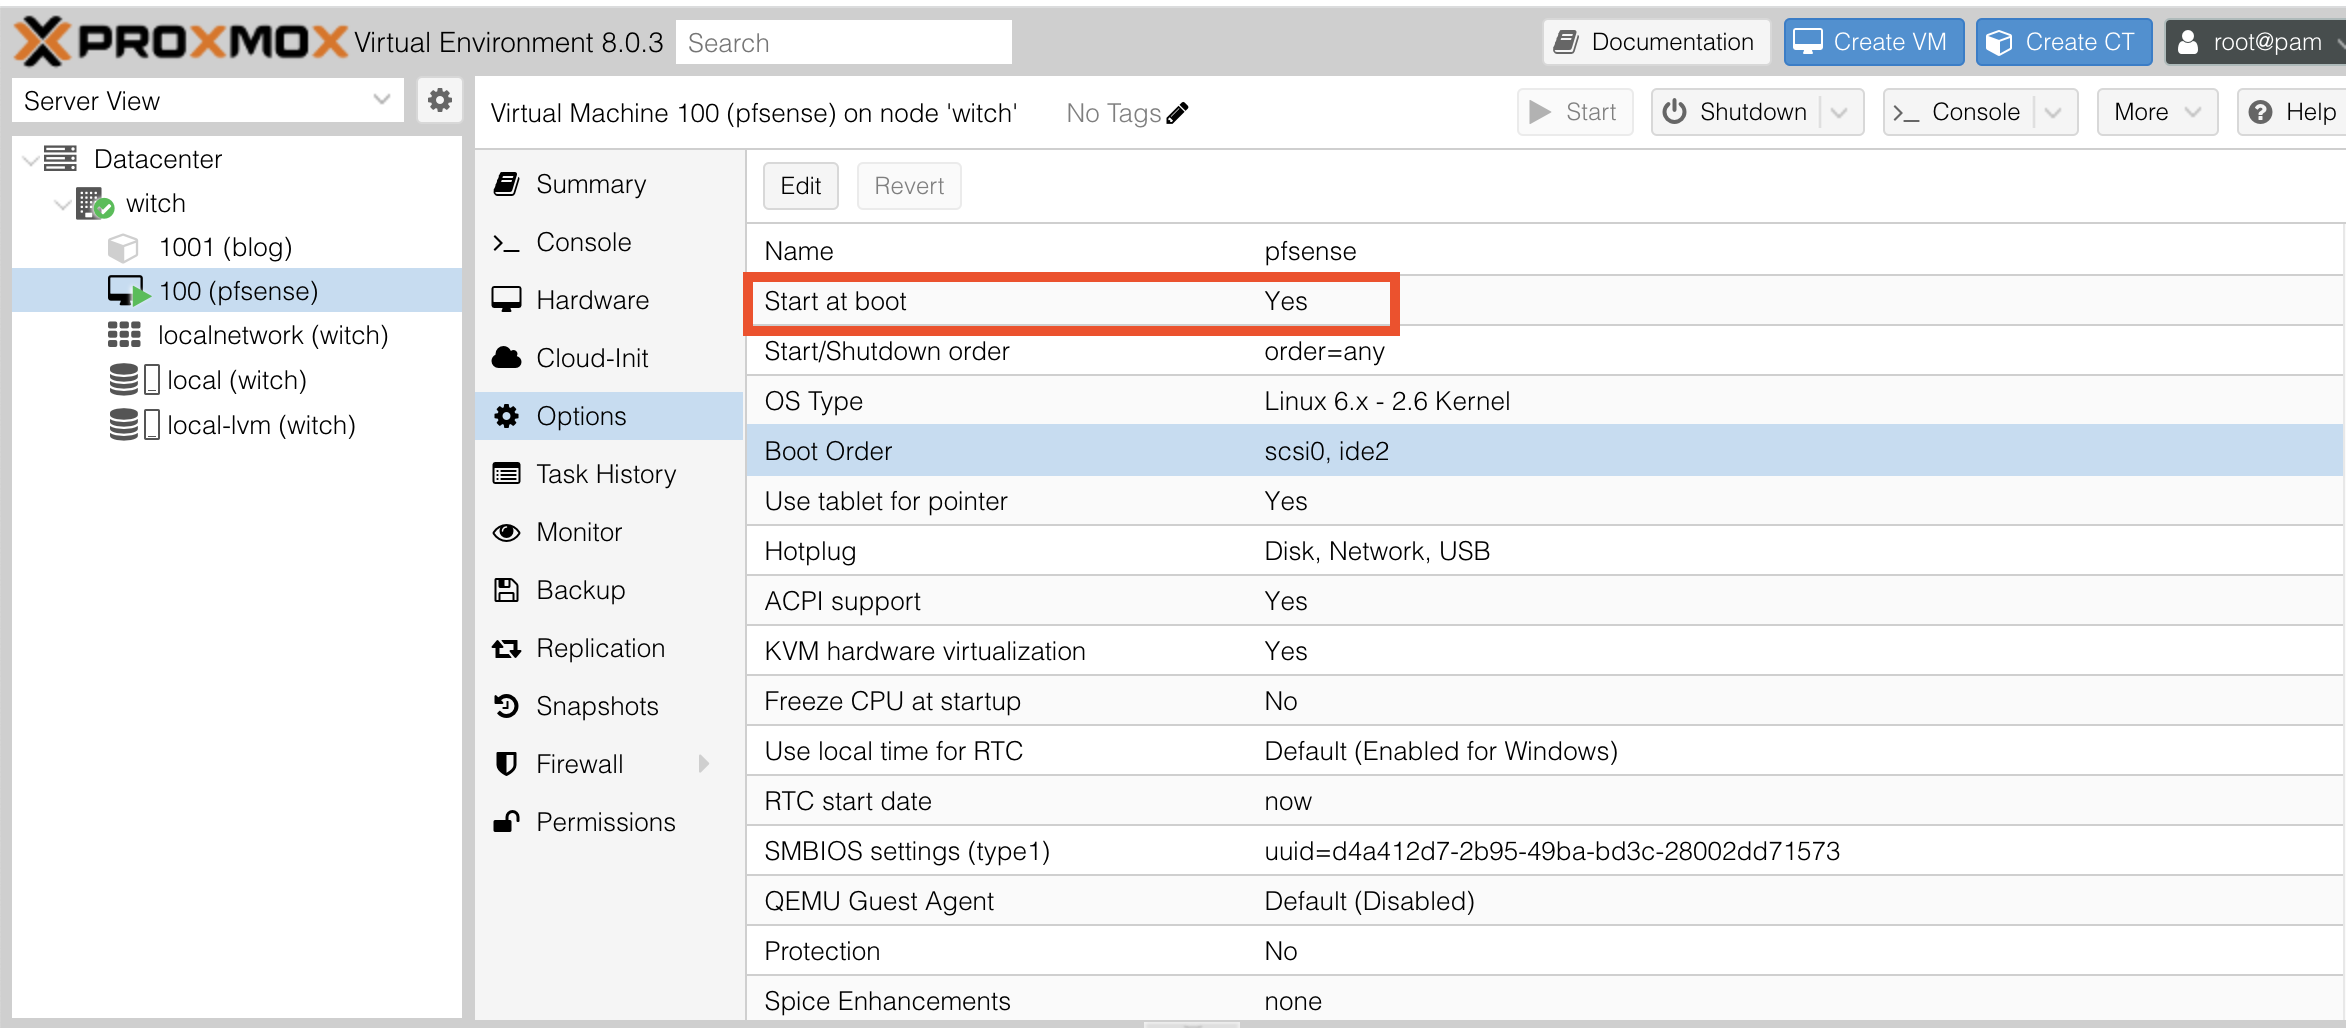Open the More menu dropdown
Screen dimensions: 2346x1028
2156,112
